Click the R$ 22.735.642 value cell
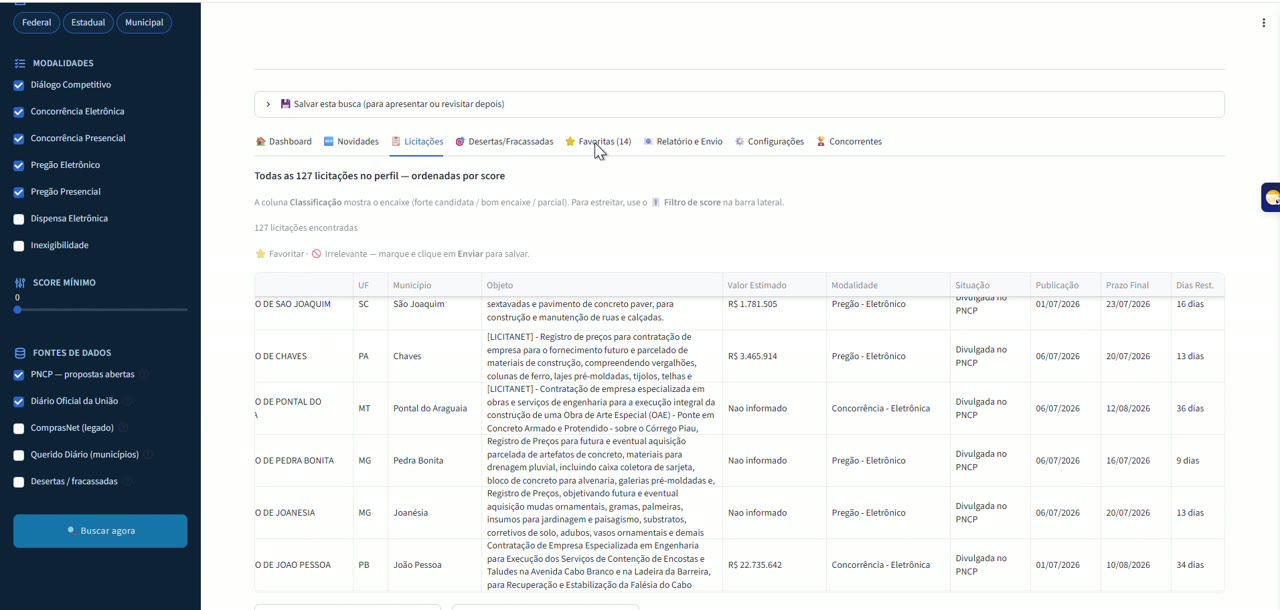 tap(774, 565)
